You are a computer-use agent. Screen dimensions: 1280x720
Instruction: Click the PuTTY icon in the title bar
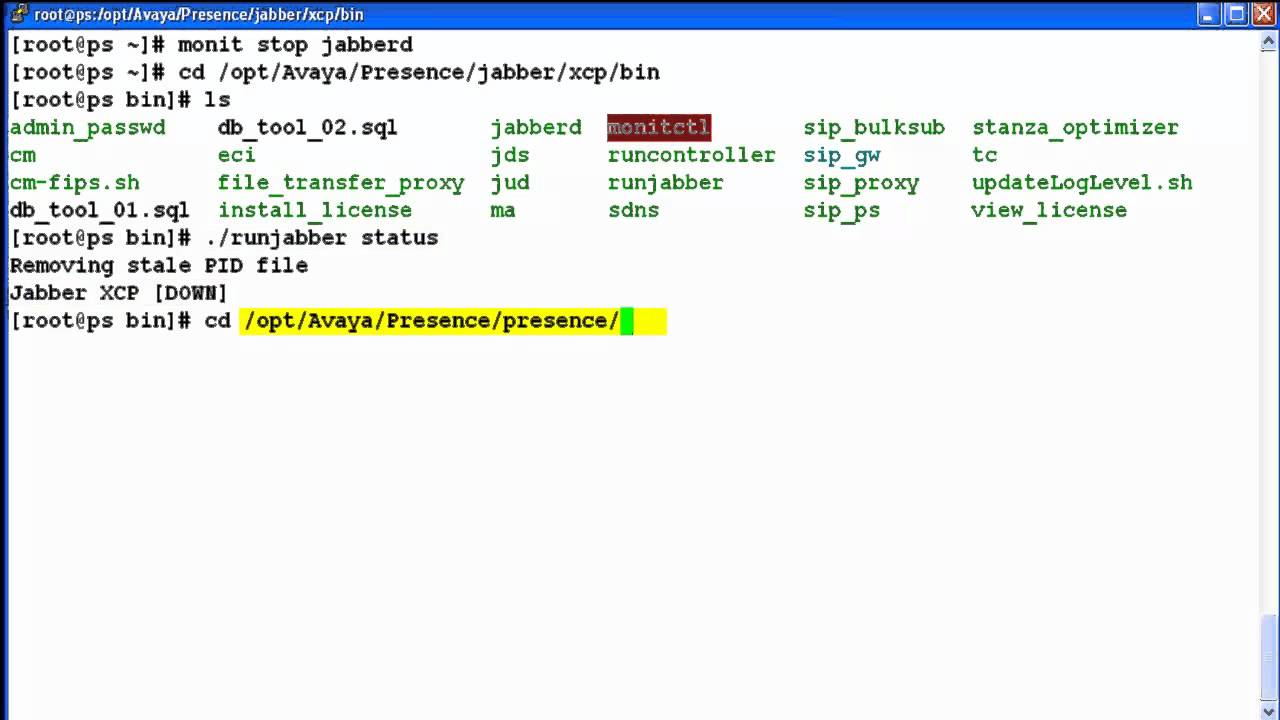coord(18,14)
